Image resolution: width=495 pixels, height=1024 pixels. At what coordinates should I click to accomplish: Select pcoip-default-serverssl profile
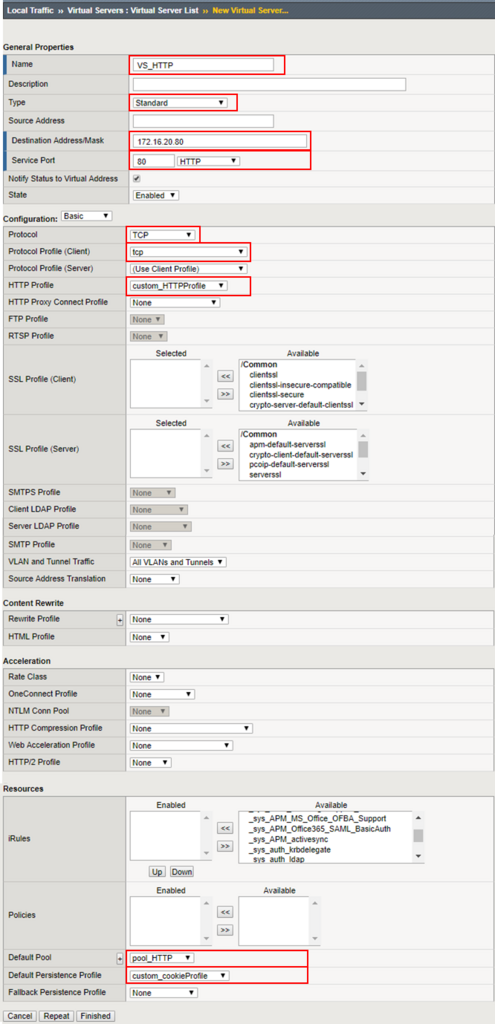[x=290, y=464]
